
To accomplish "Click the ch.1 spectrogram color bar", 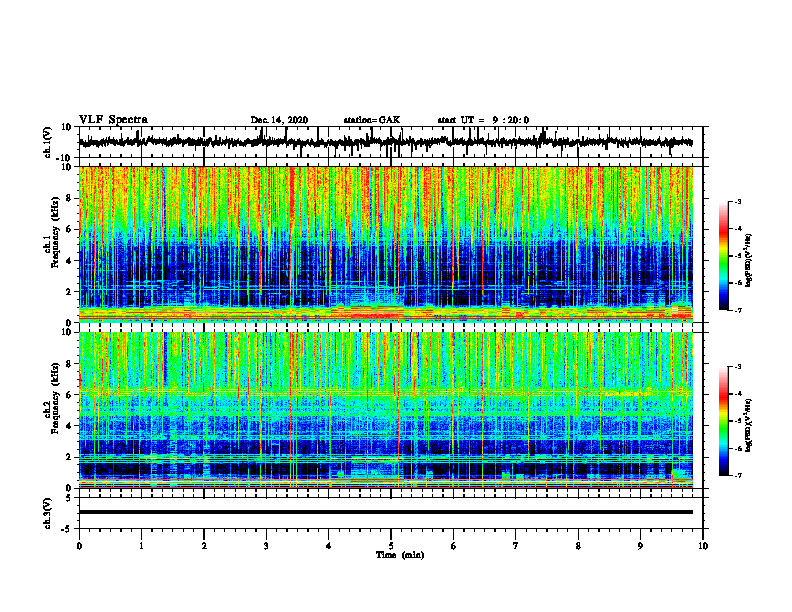I will click(723, 256).
